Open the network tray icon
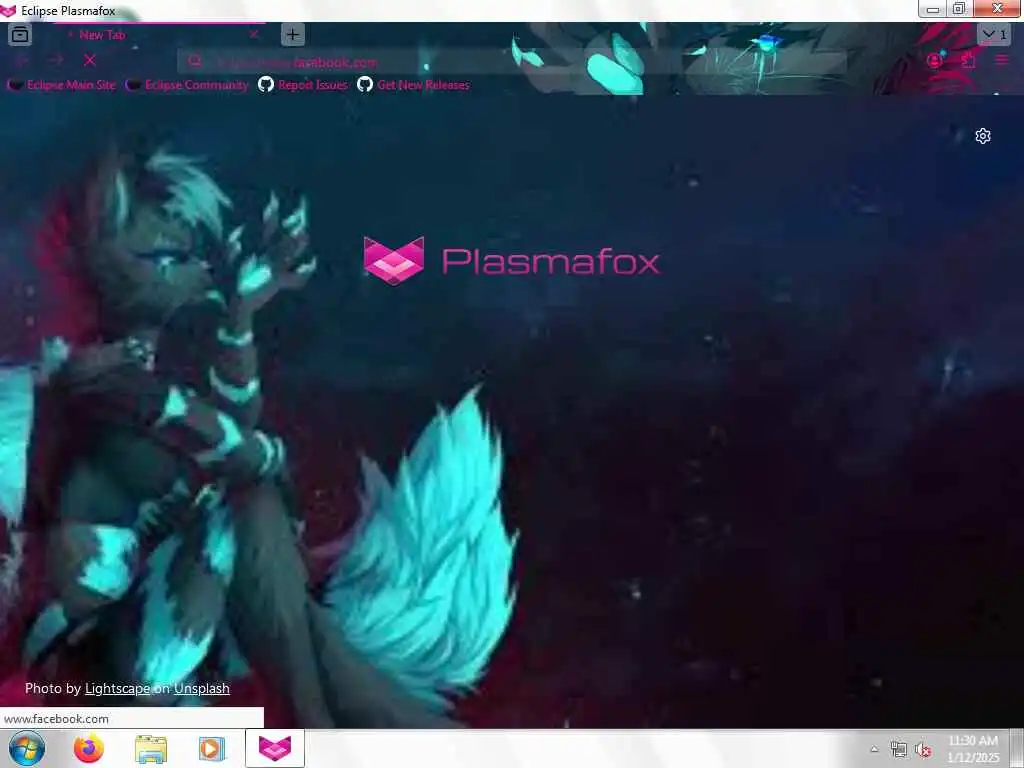The image size is (1024, 768). point(899,750)
